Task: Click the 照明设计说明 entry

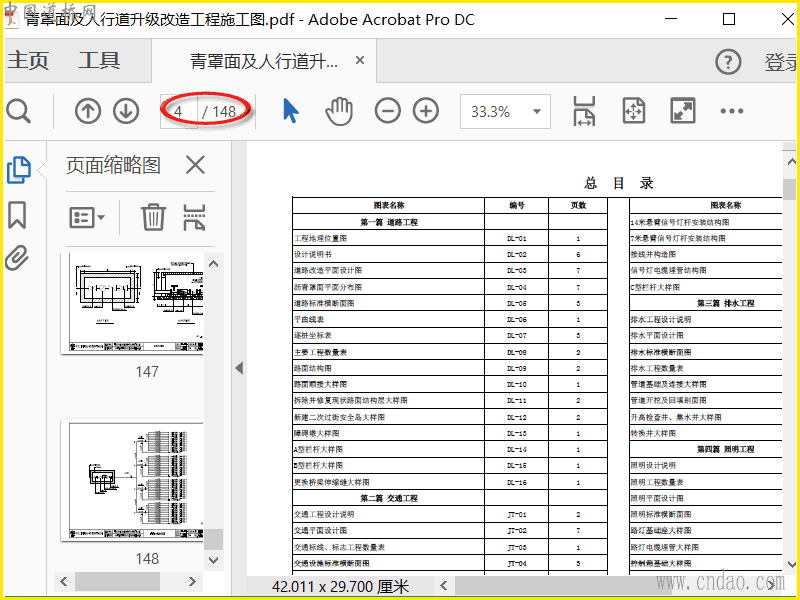Action: tap(653, 465)
